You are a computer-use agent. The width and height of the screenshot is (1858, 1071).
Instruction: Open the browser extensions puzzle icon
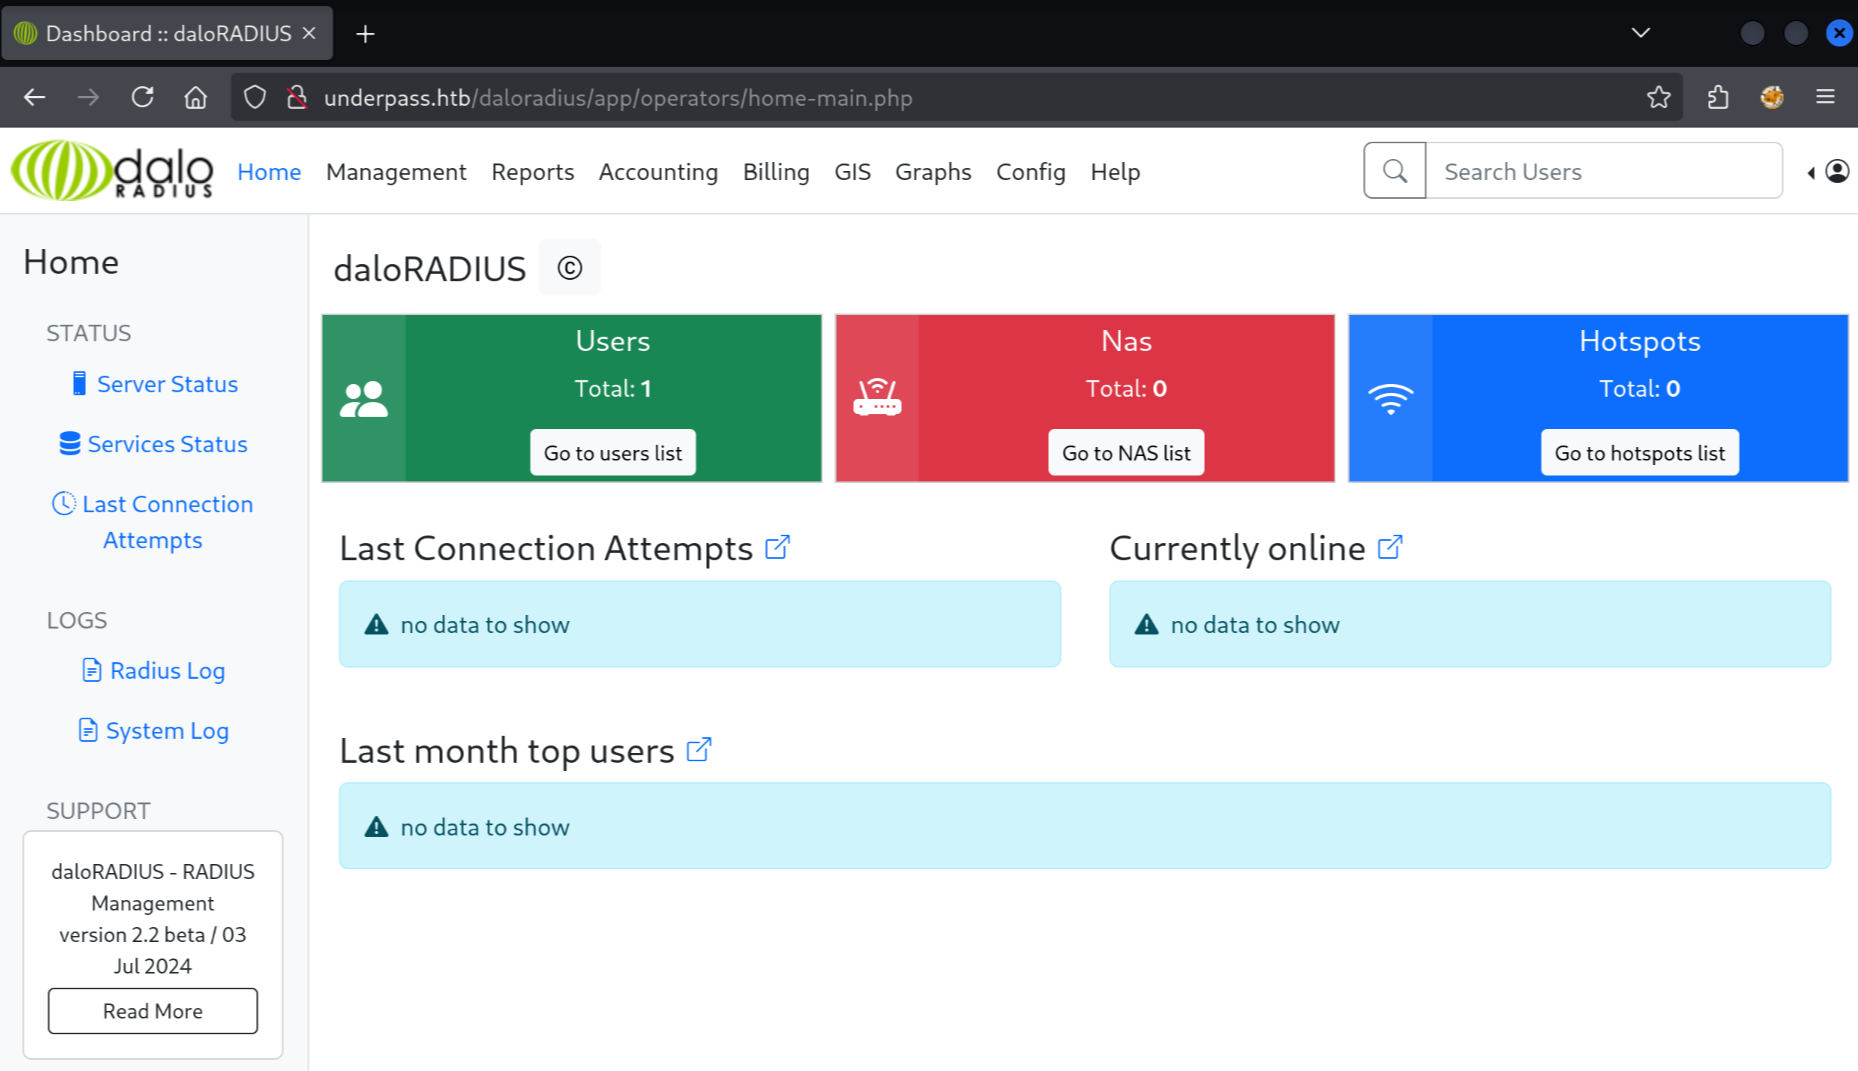pos(1718,97)
